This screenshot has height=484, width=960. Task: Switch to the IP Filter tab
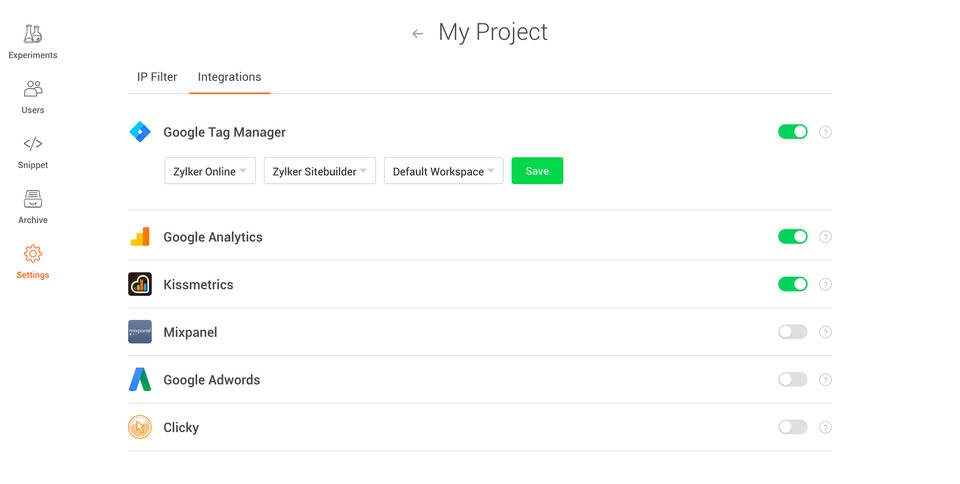(157, 77)
